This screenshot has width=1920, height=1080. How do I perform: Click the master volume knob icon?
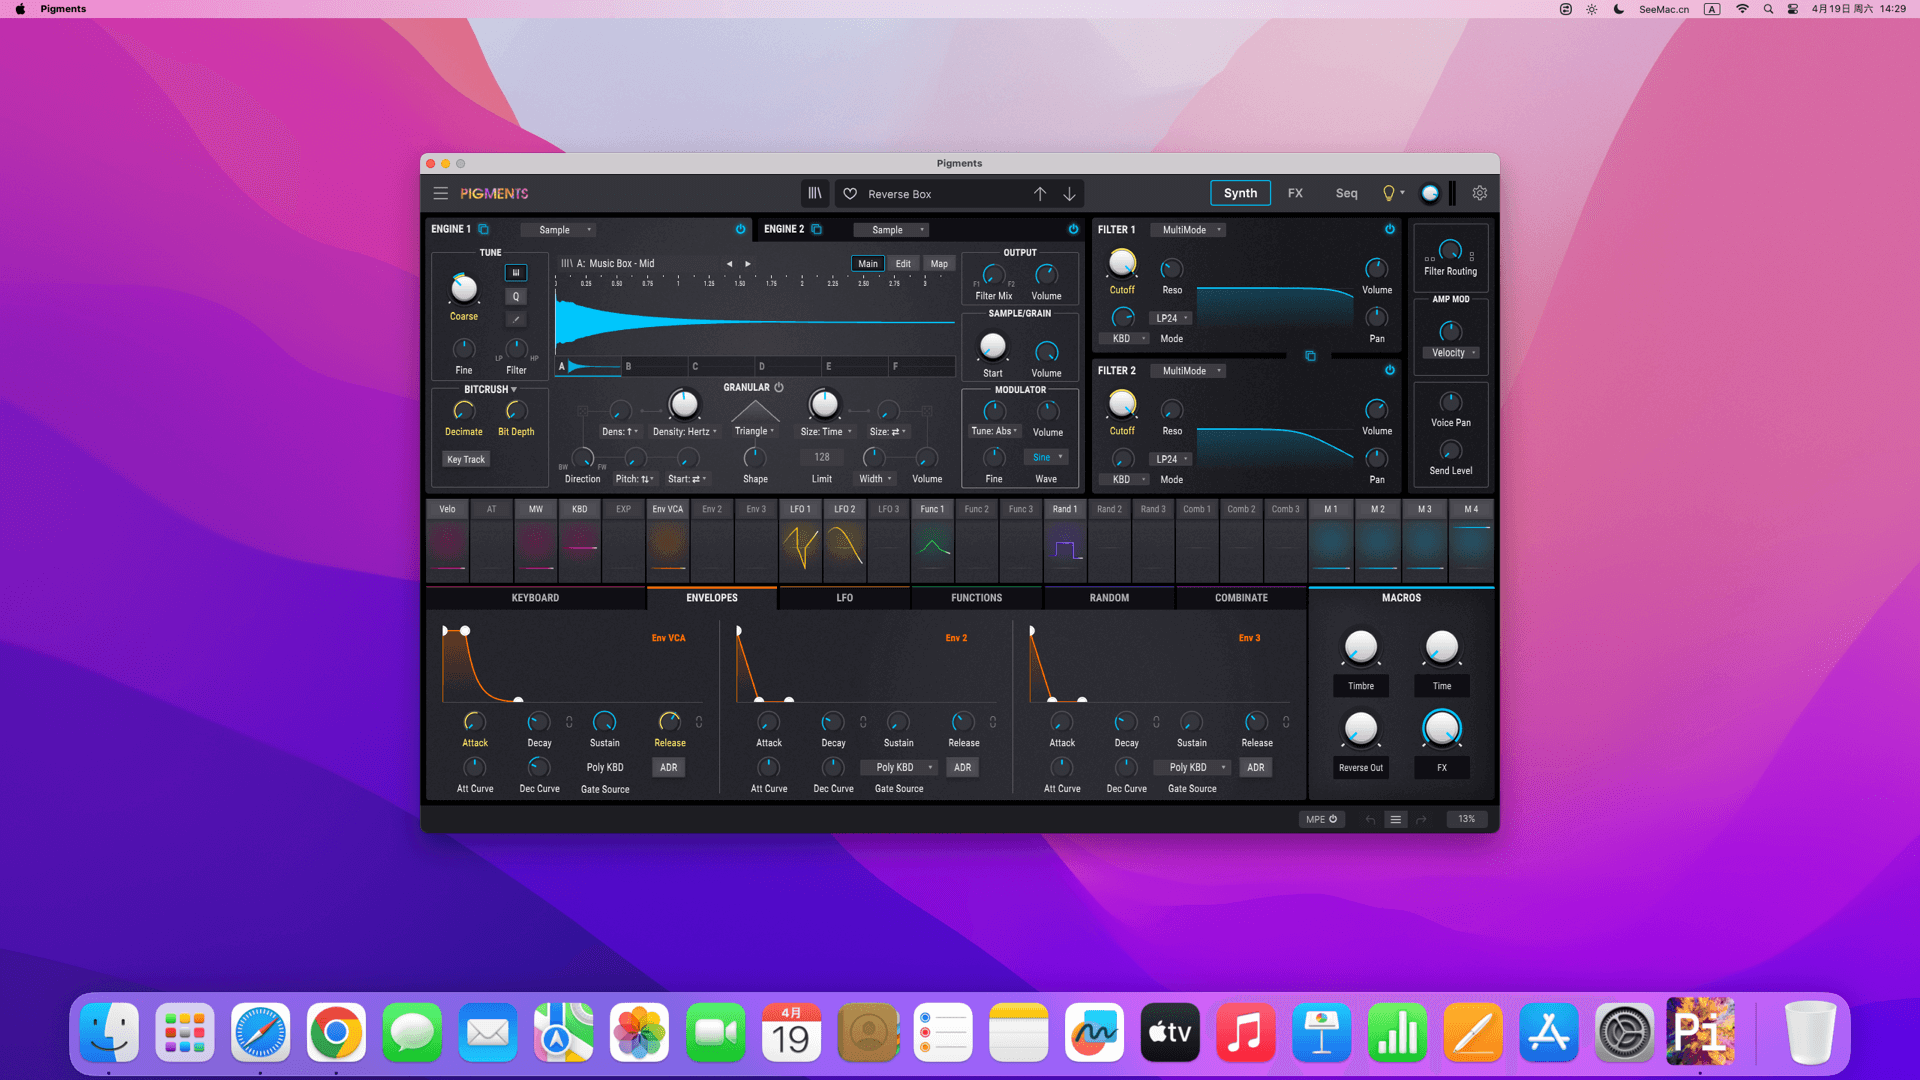click(x=1431, y=193)
